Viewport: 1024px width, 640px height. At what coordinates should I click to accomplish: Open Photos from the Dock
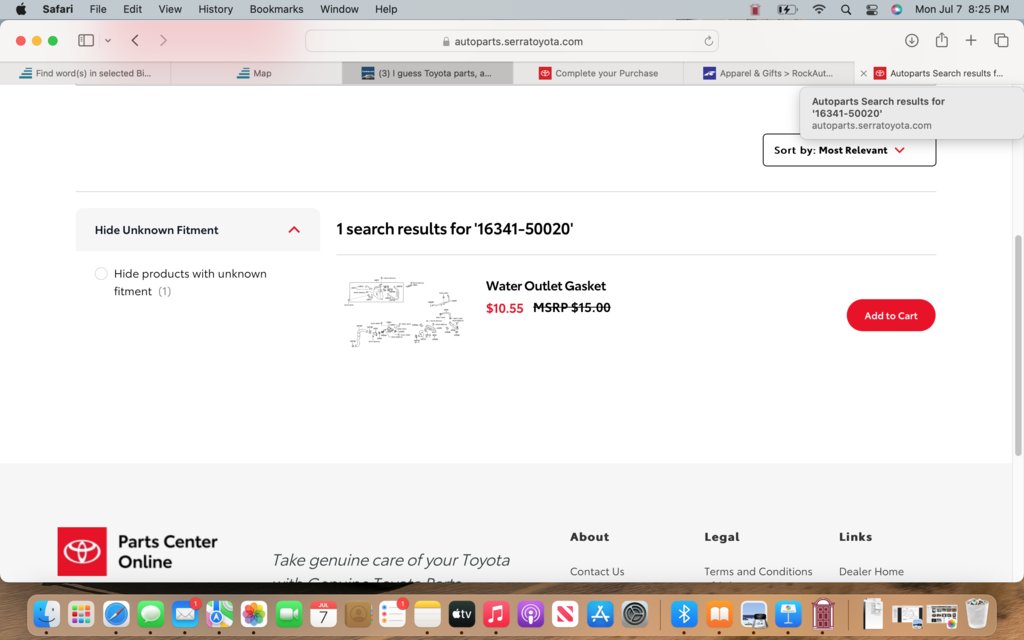[254, 614]
